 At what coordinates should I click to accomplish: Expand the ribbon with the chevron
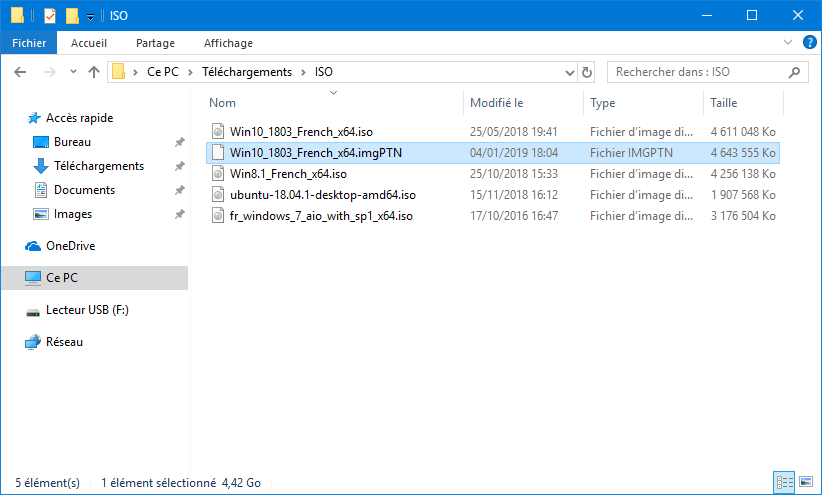(x=787, y=42)
